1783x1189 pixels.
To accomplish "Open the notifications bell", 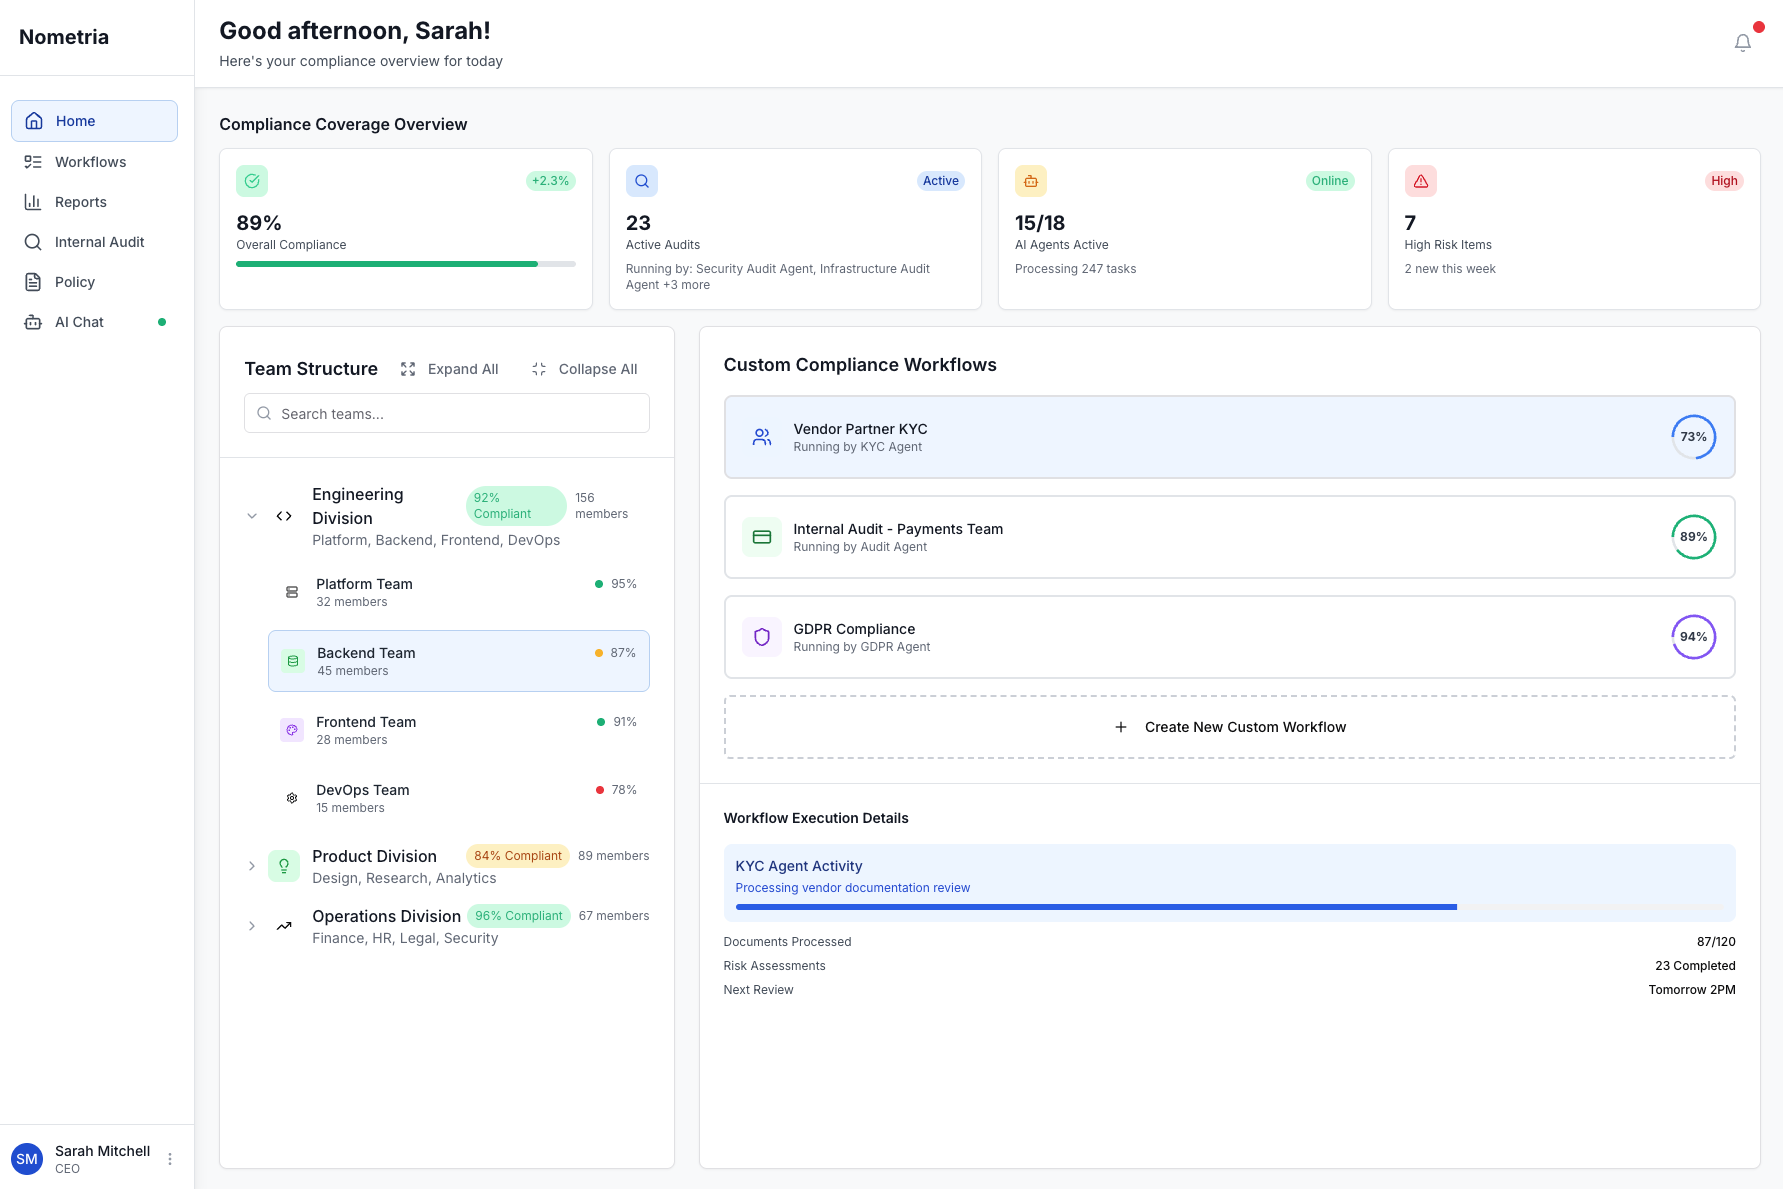I will (x=1742, y=43).
